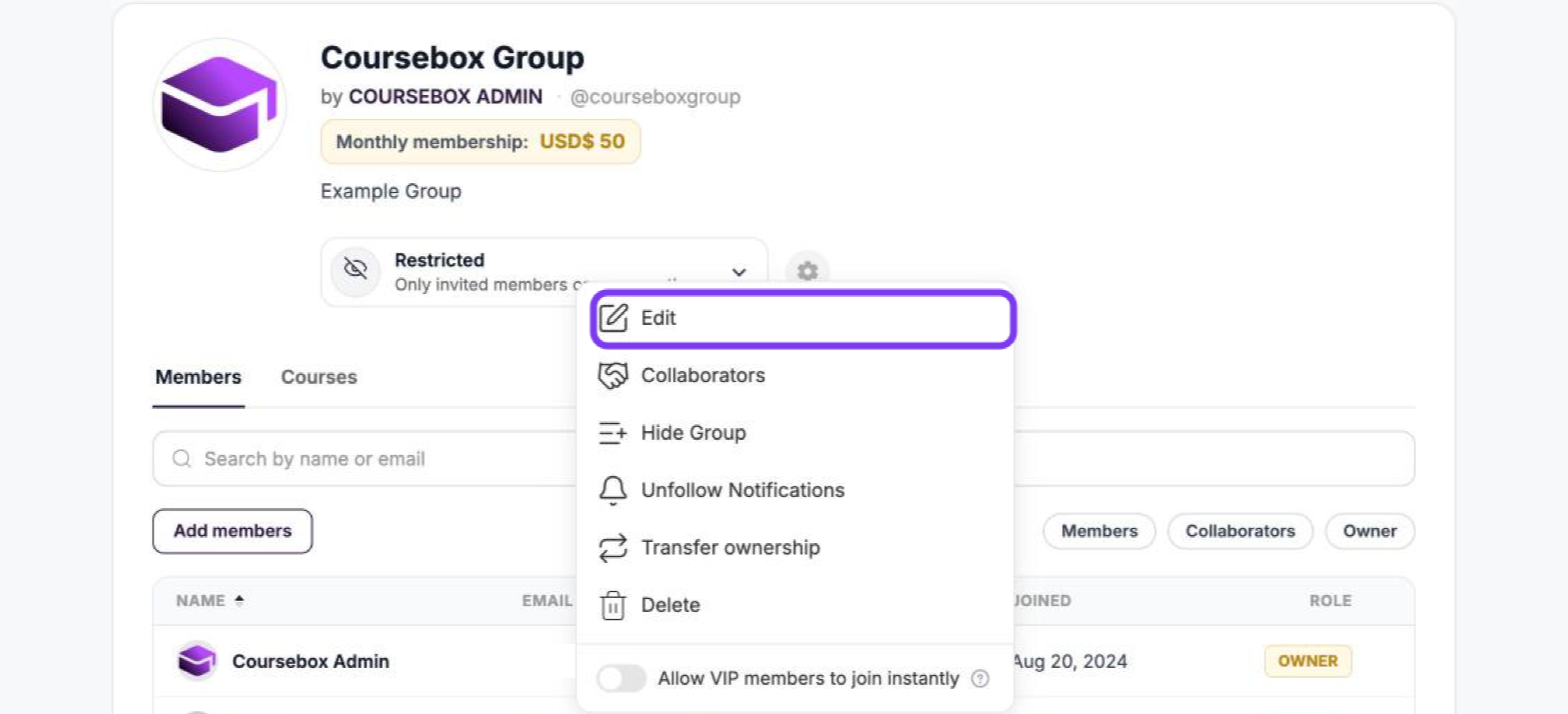The height and width of the screenshot is (714, 1568).
Task: Click the Collaborators handshake icon
Action: tap(613, 376)
